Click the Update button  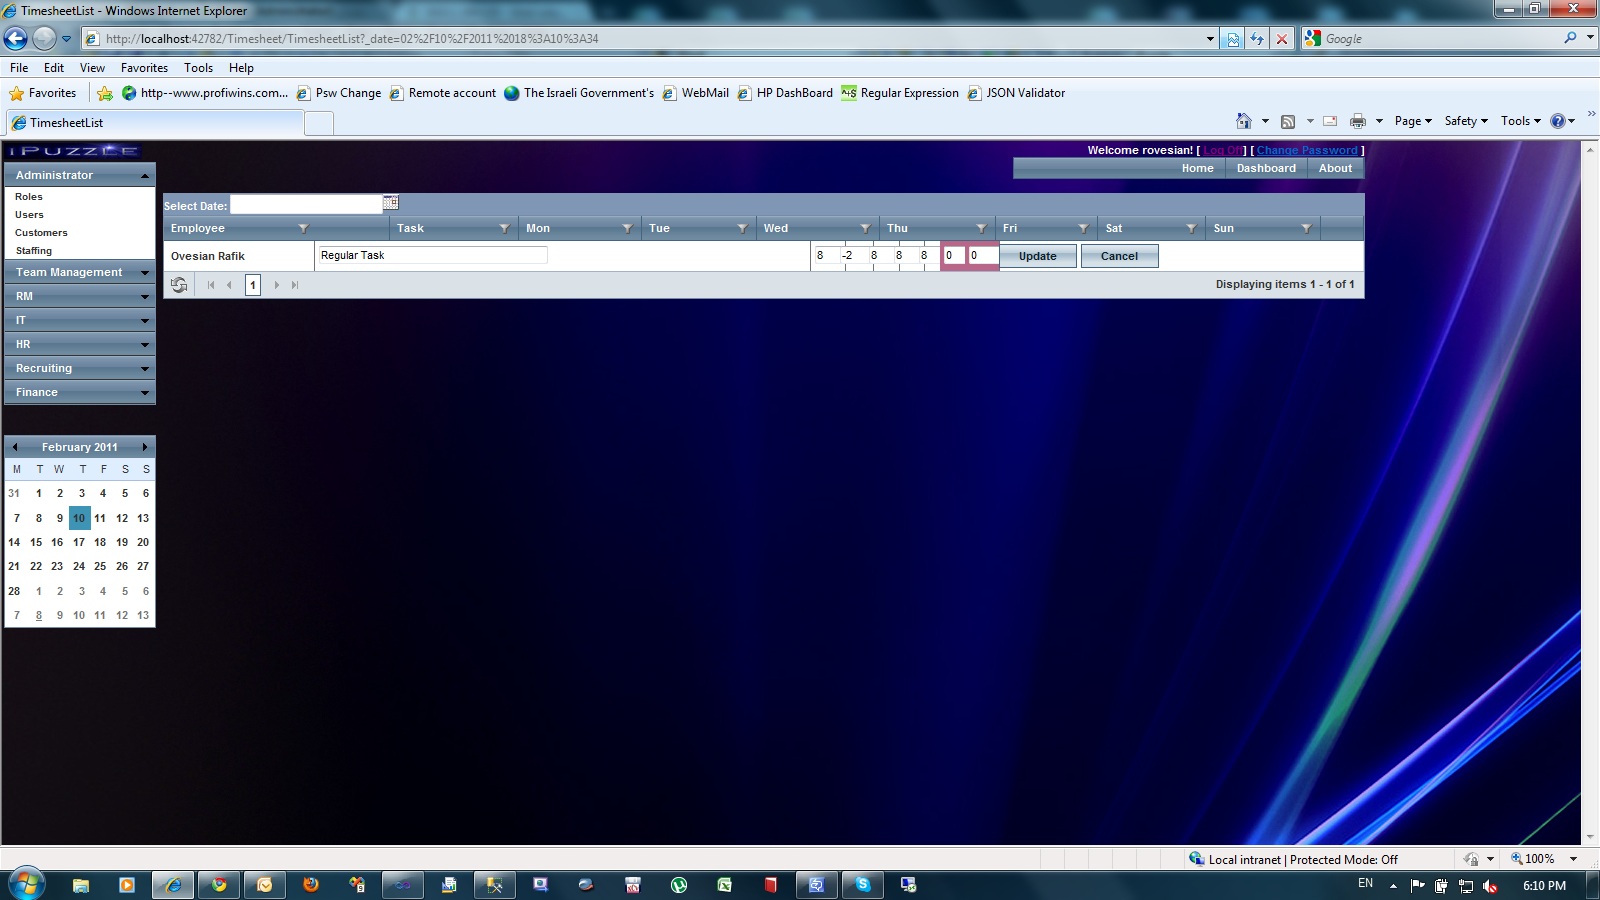[1038, 256]
